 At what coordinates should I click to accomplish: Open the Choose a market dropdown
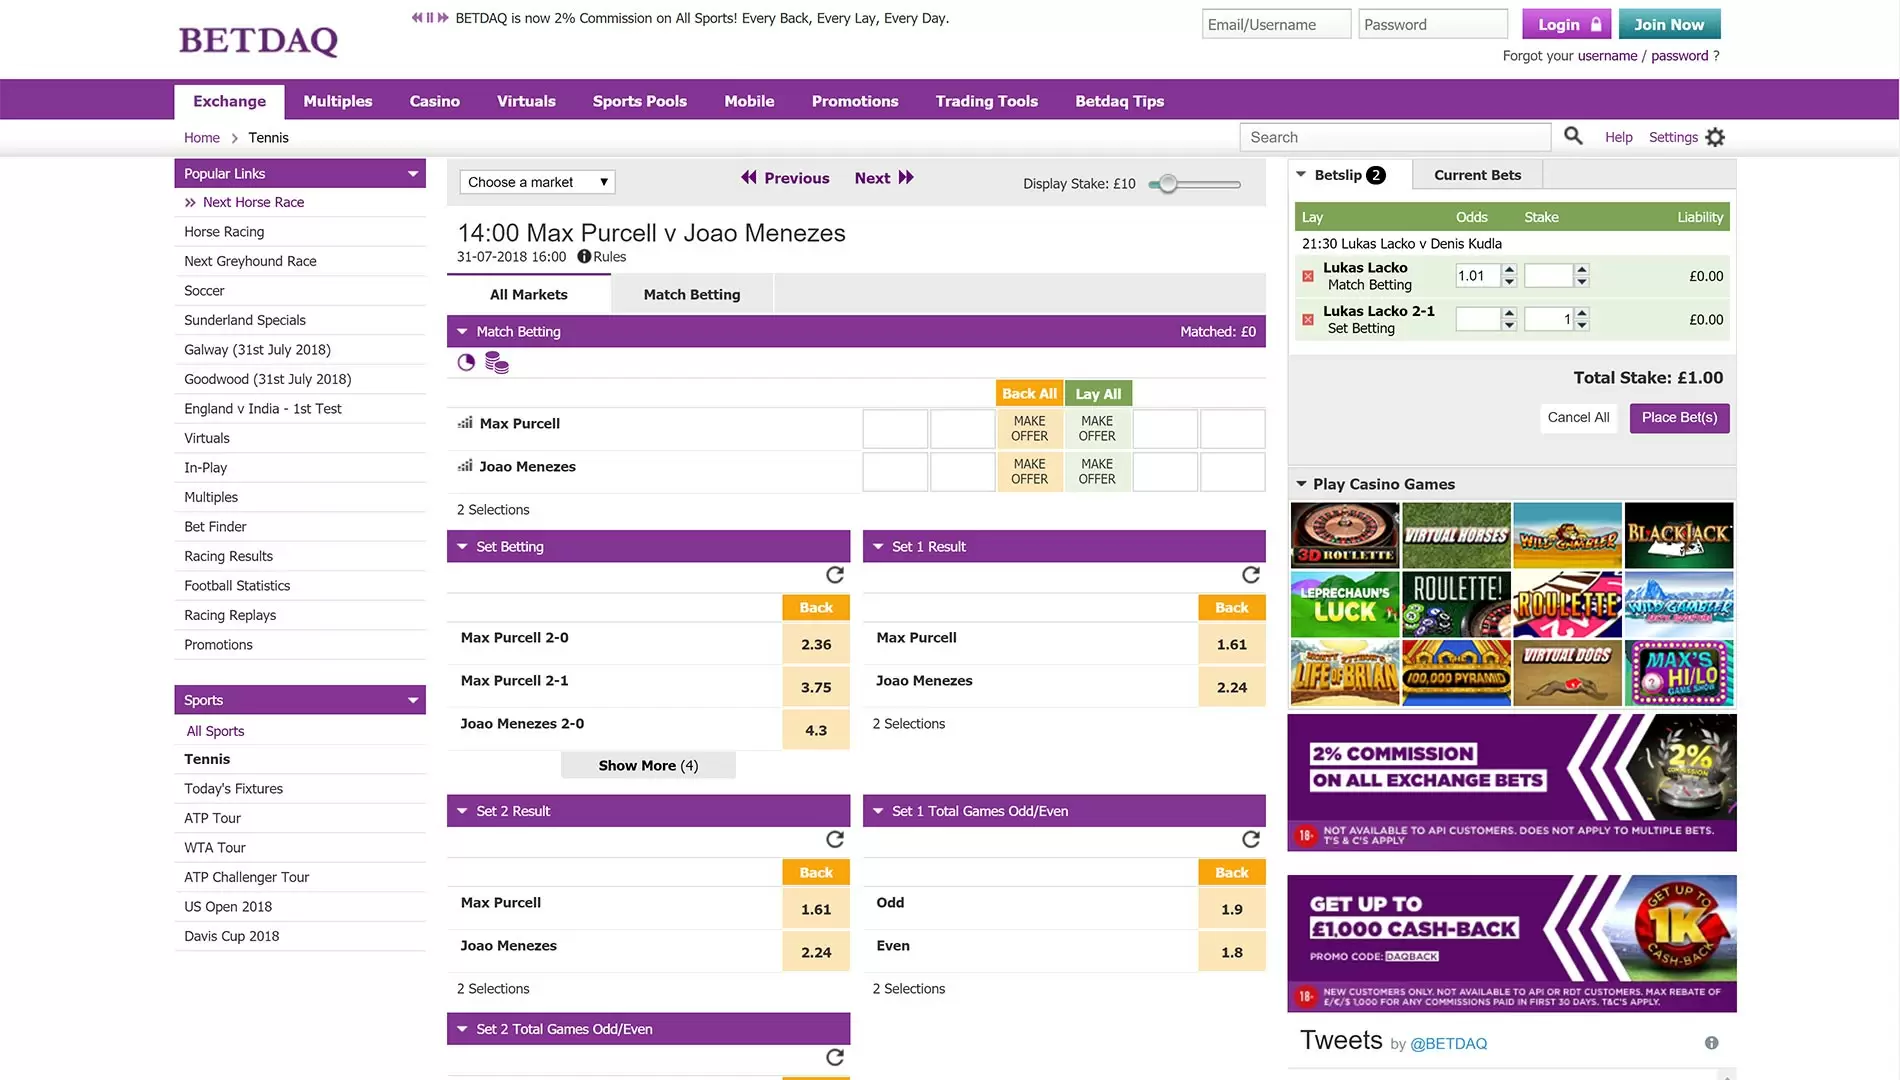point(537,182)
